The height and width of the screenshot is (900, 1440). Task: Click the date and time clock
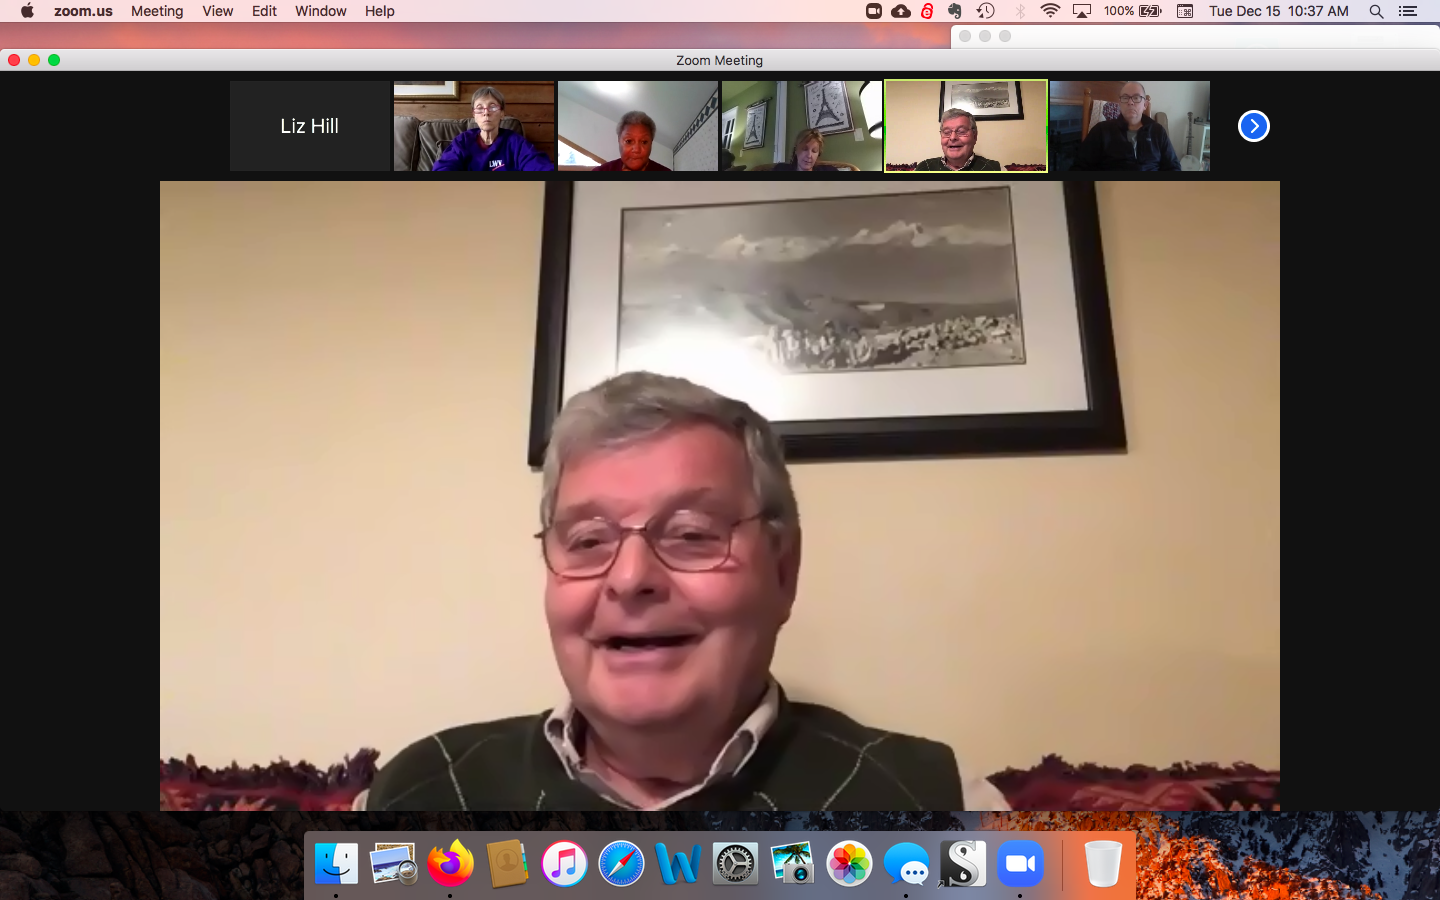click(x=1279, y=11)
